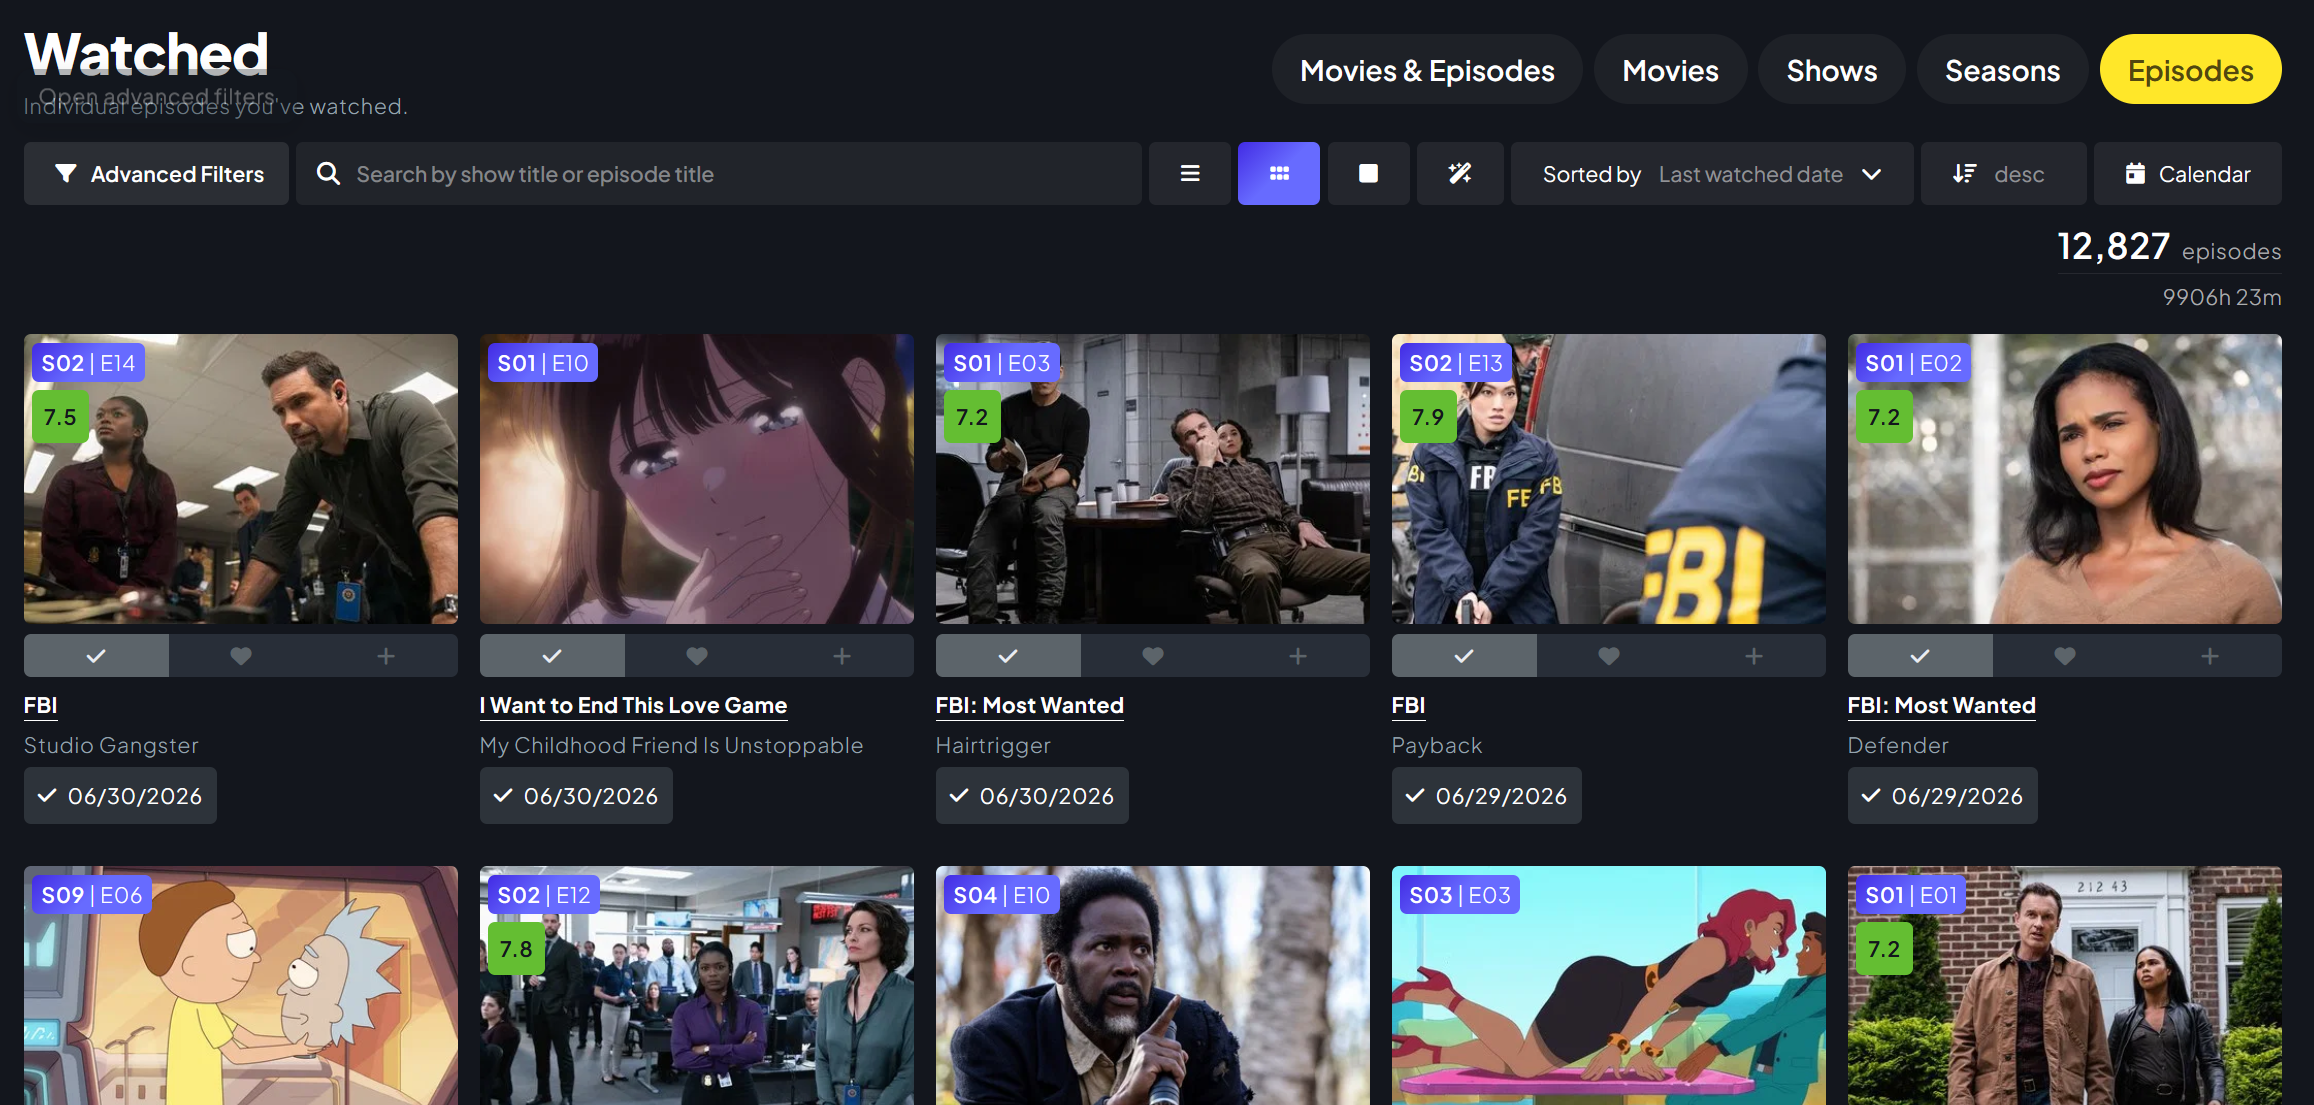Open I Want to End This Love Game link
The height and width of the screenshot is (1105, 2314).
pyautogui.click(x=633, y=706)
